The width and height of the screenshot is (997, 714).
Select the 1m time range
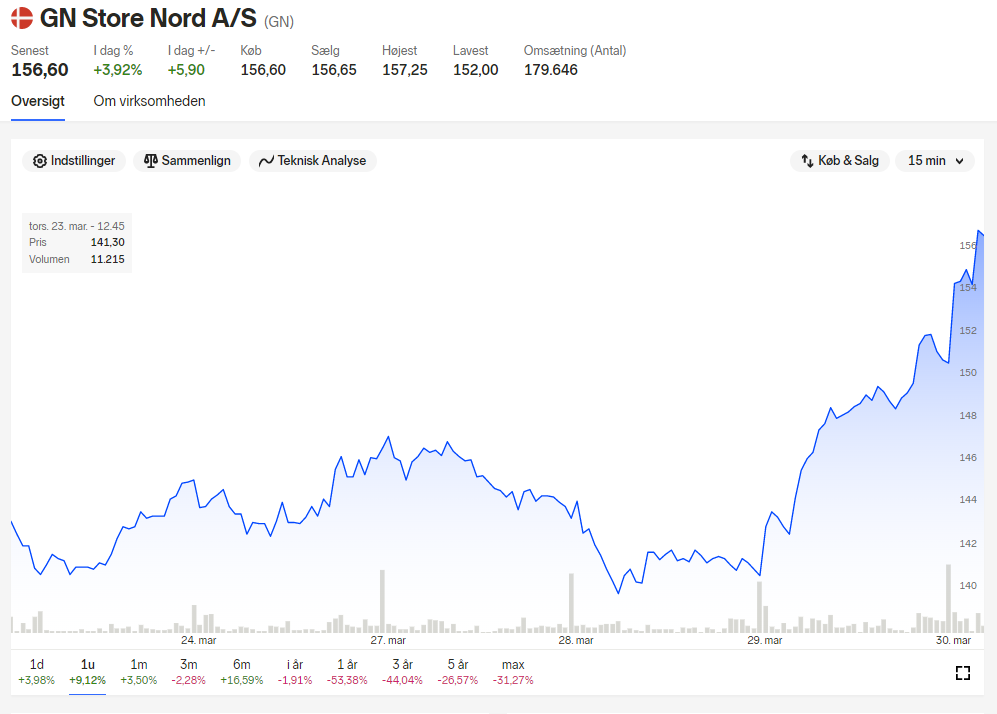(x=139, y=672)
